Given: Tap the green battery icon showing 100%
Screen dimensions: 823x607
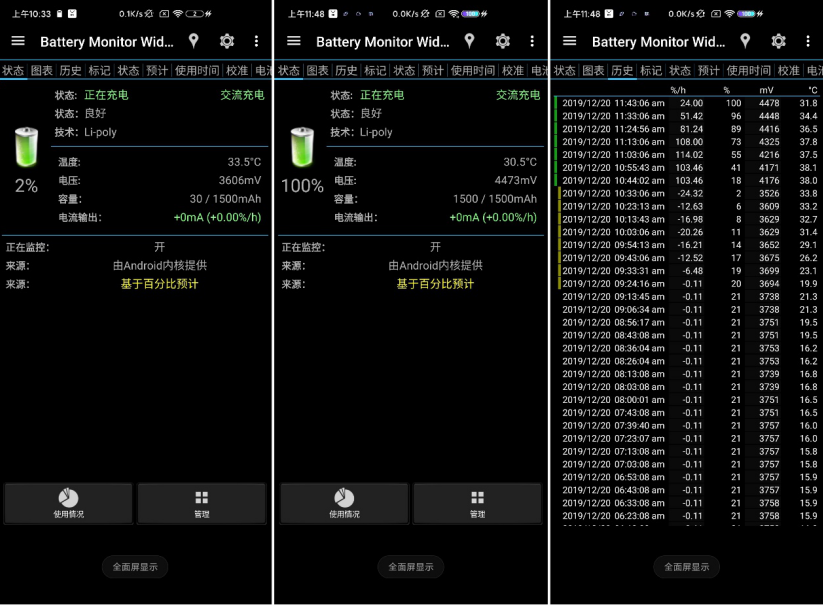Looking at the screenshot, I should [302, 147].
